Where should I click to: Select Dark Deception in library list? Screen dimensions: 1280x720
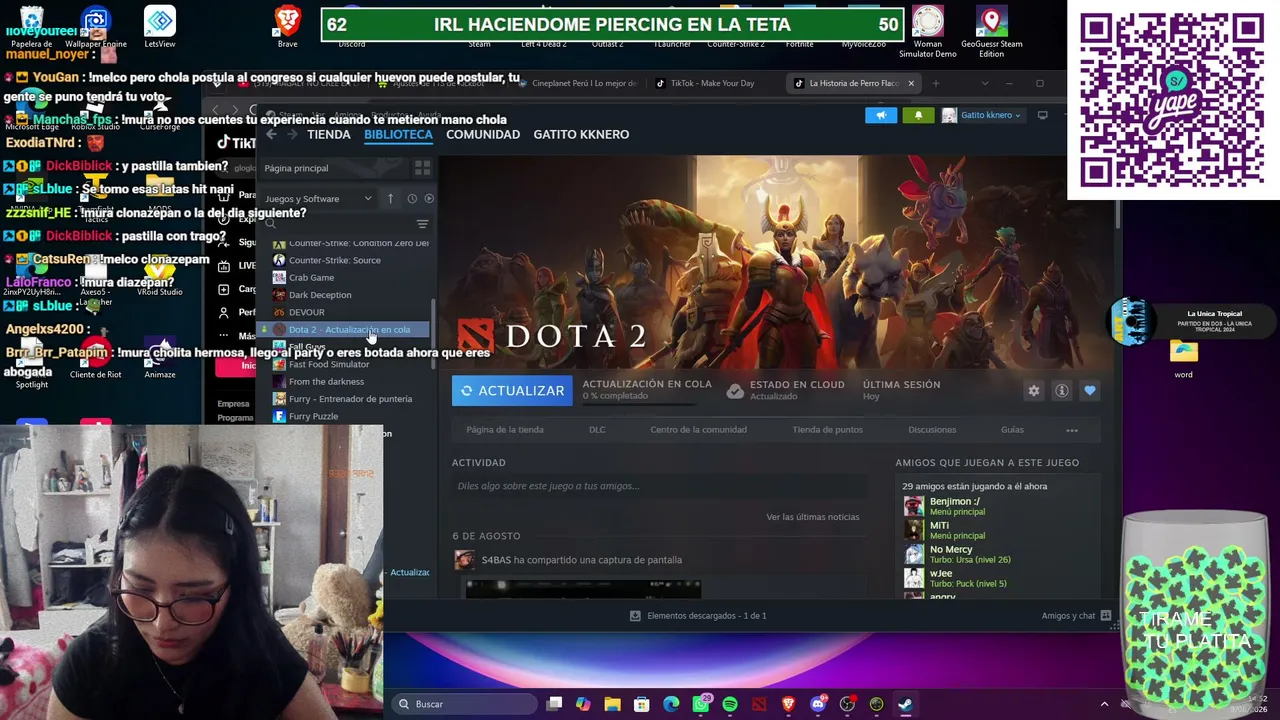319,295
